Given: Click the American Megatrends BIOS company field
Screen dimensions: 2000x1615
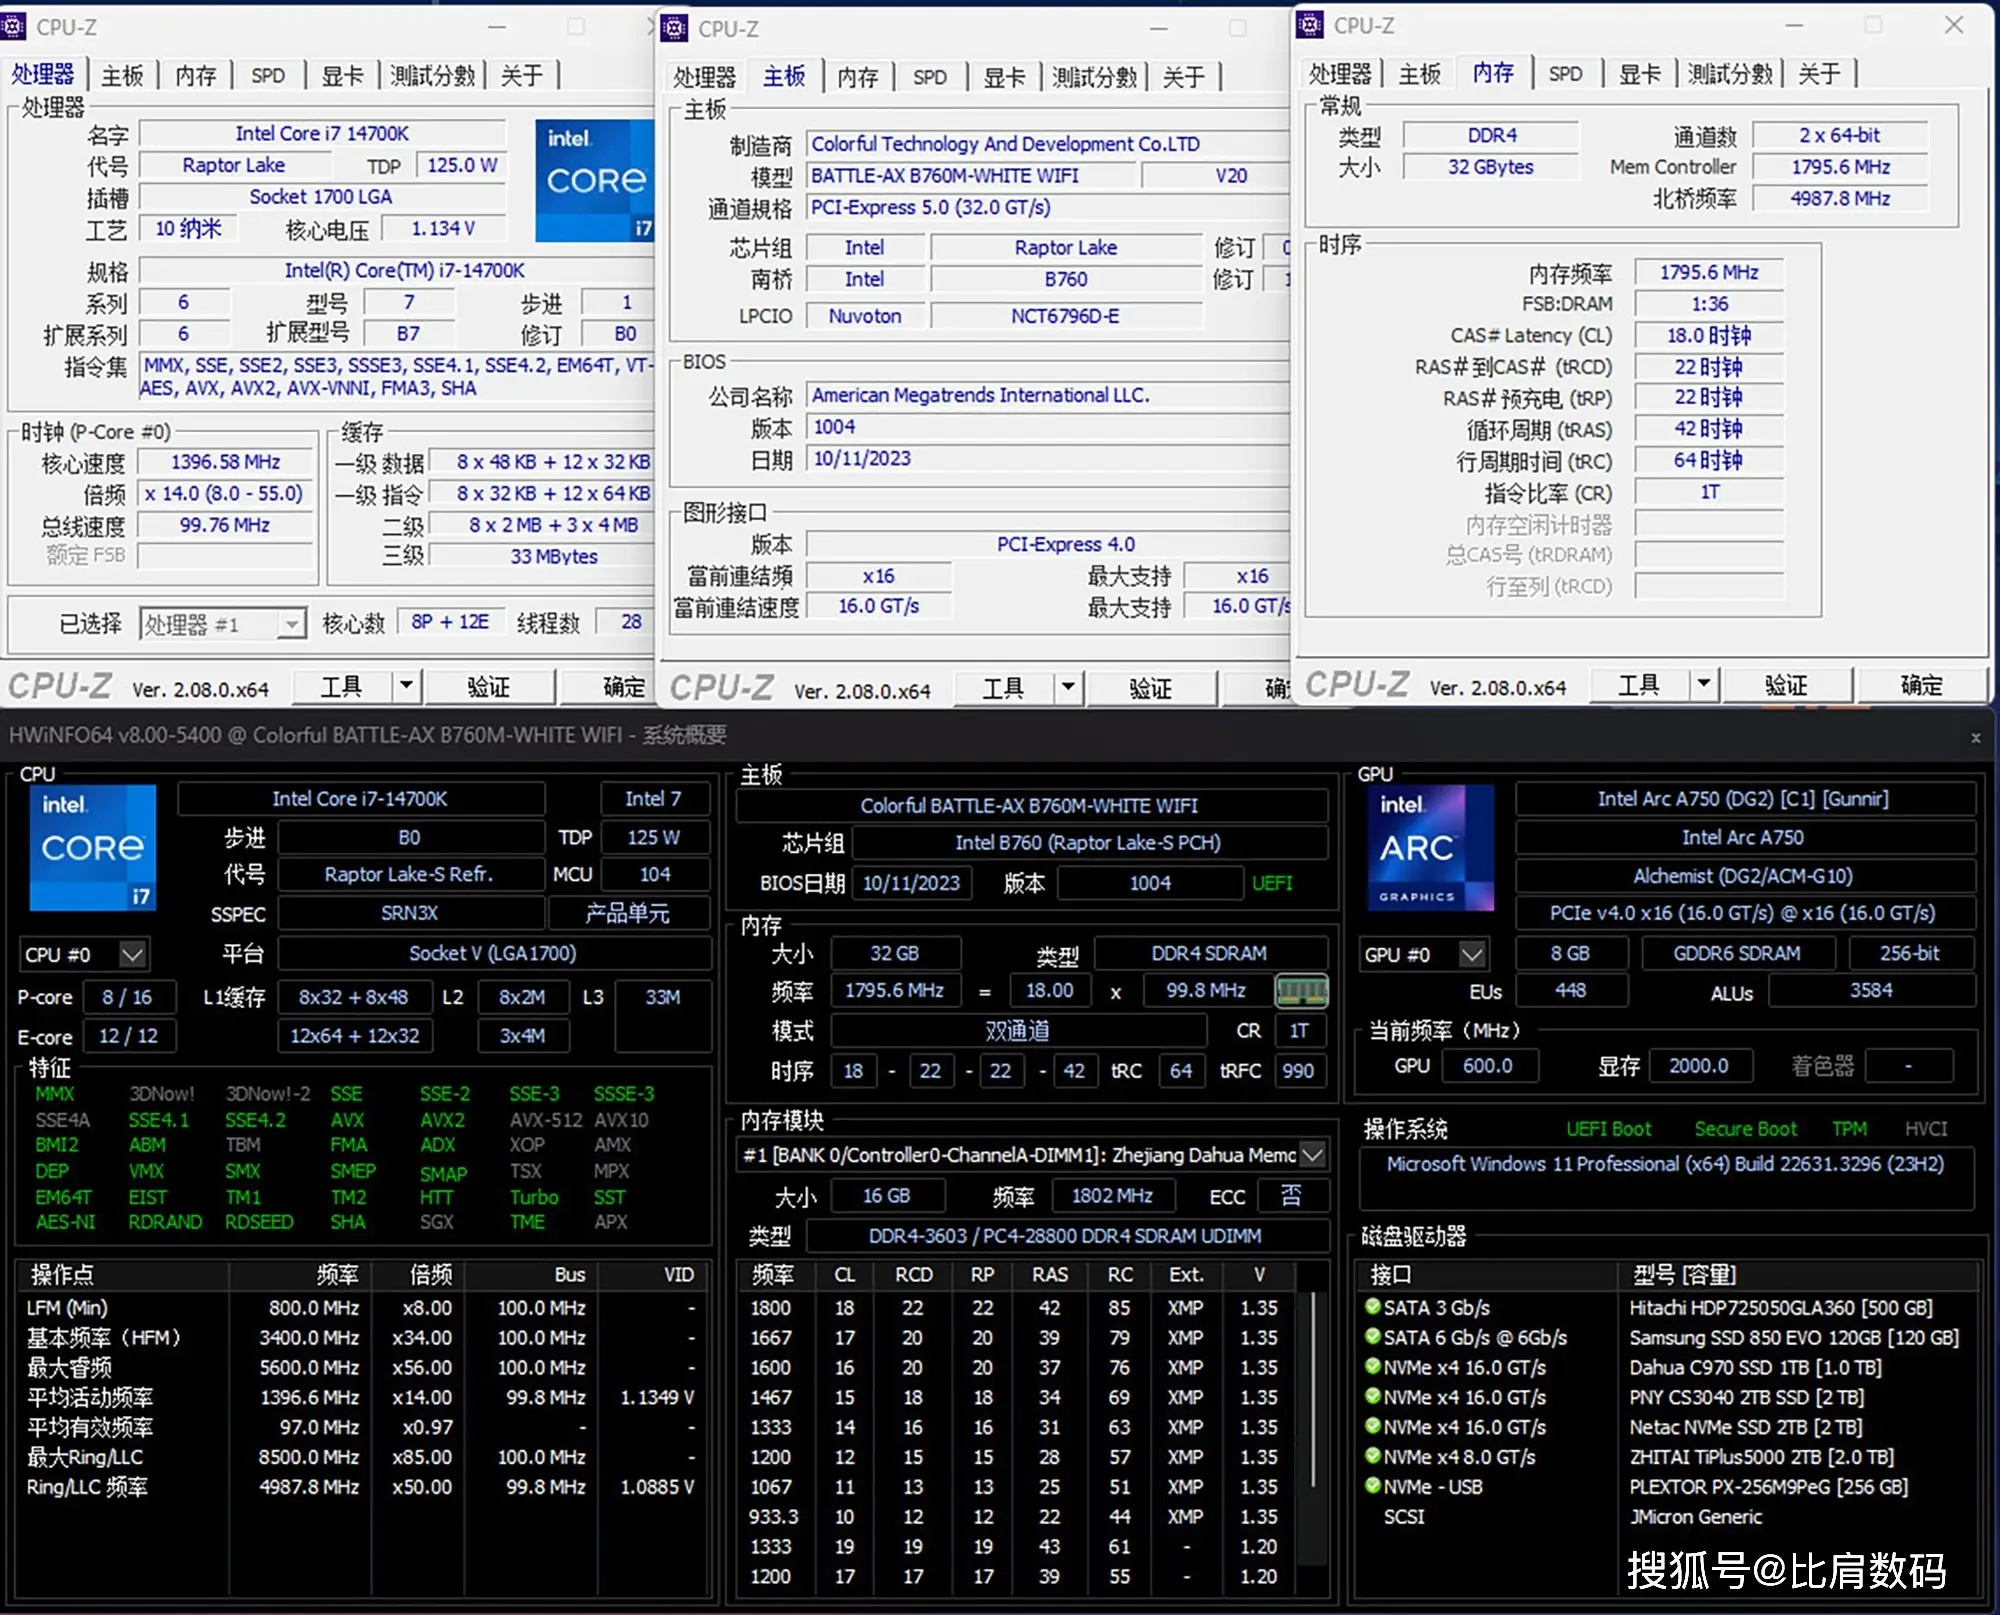Looking at the screenshot, I should [x=1046, y=395].
